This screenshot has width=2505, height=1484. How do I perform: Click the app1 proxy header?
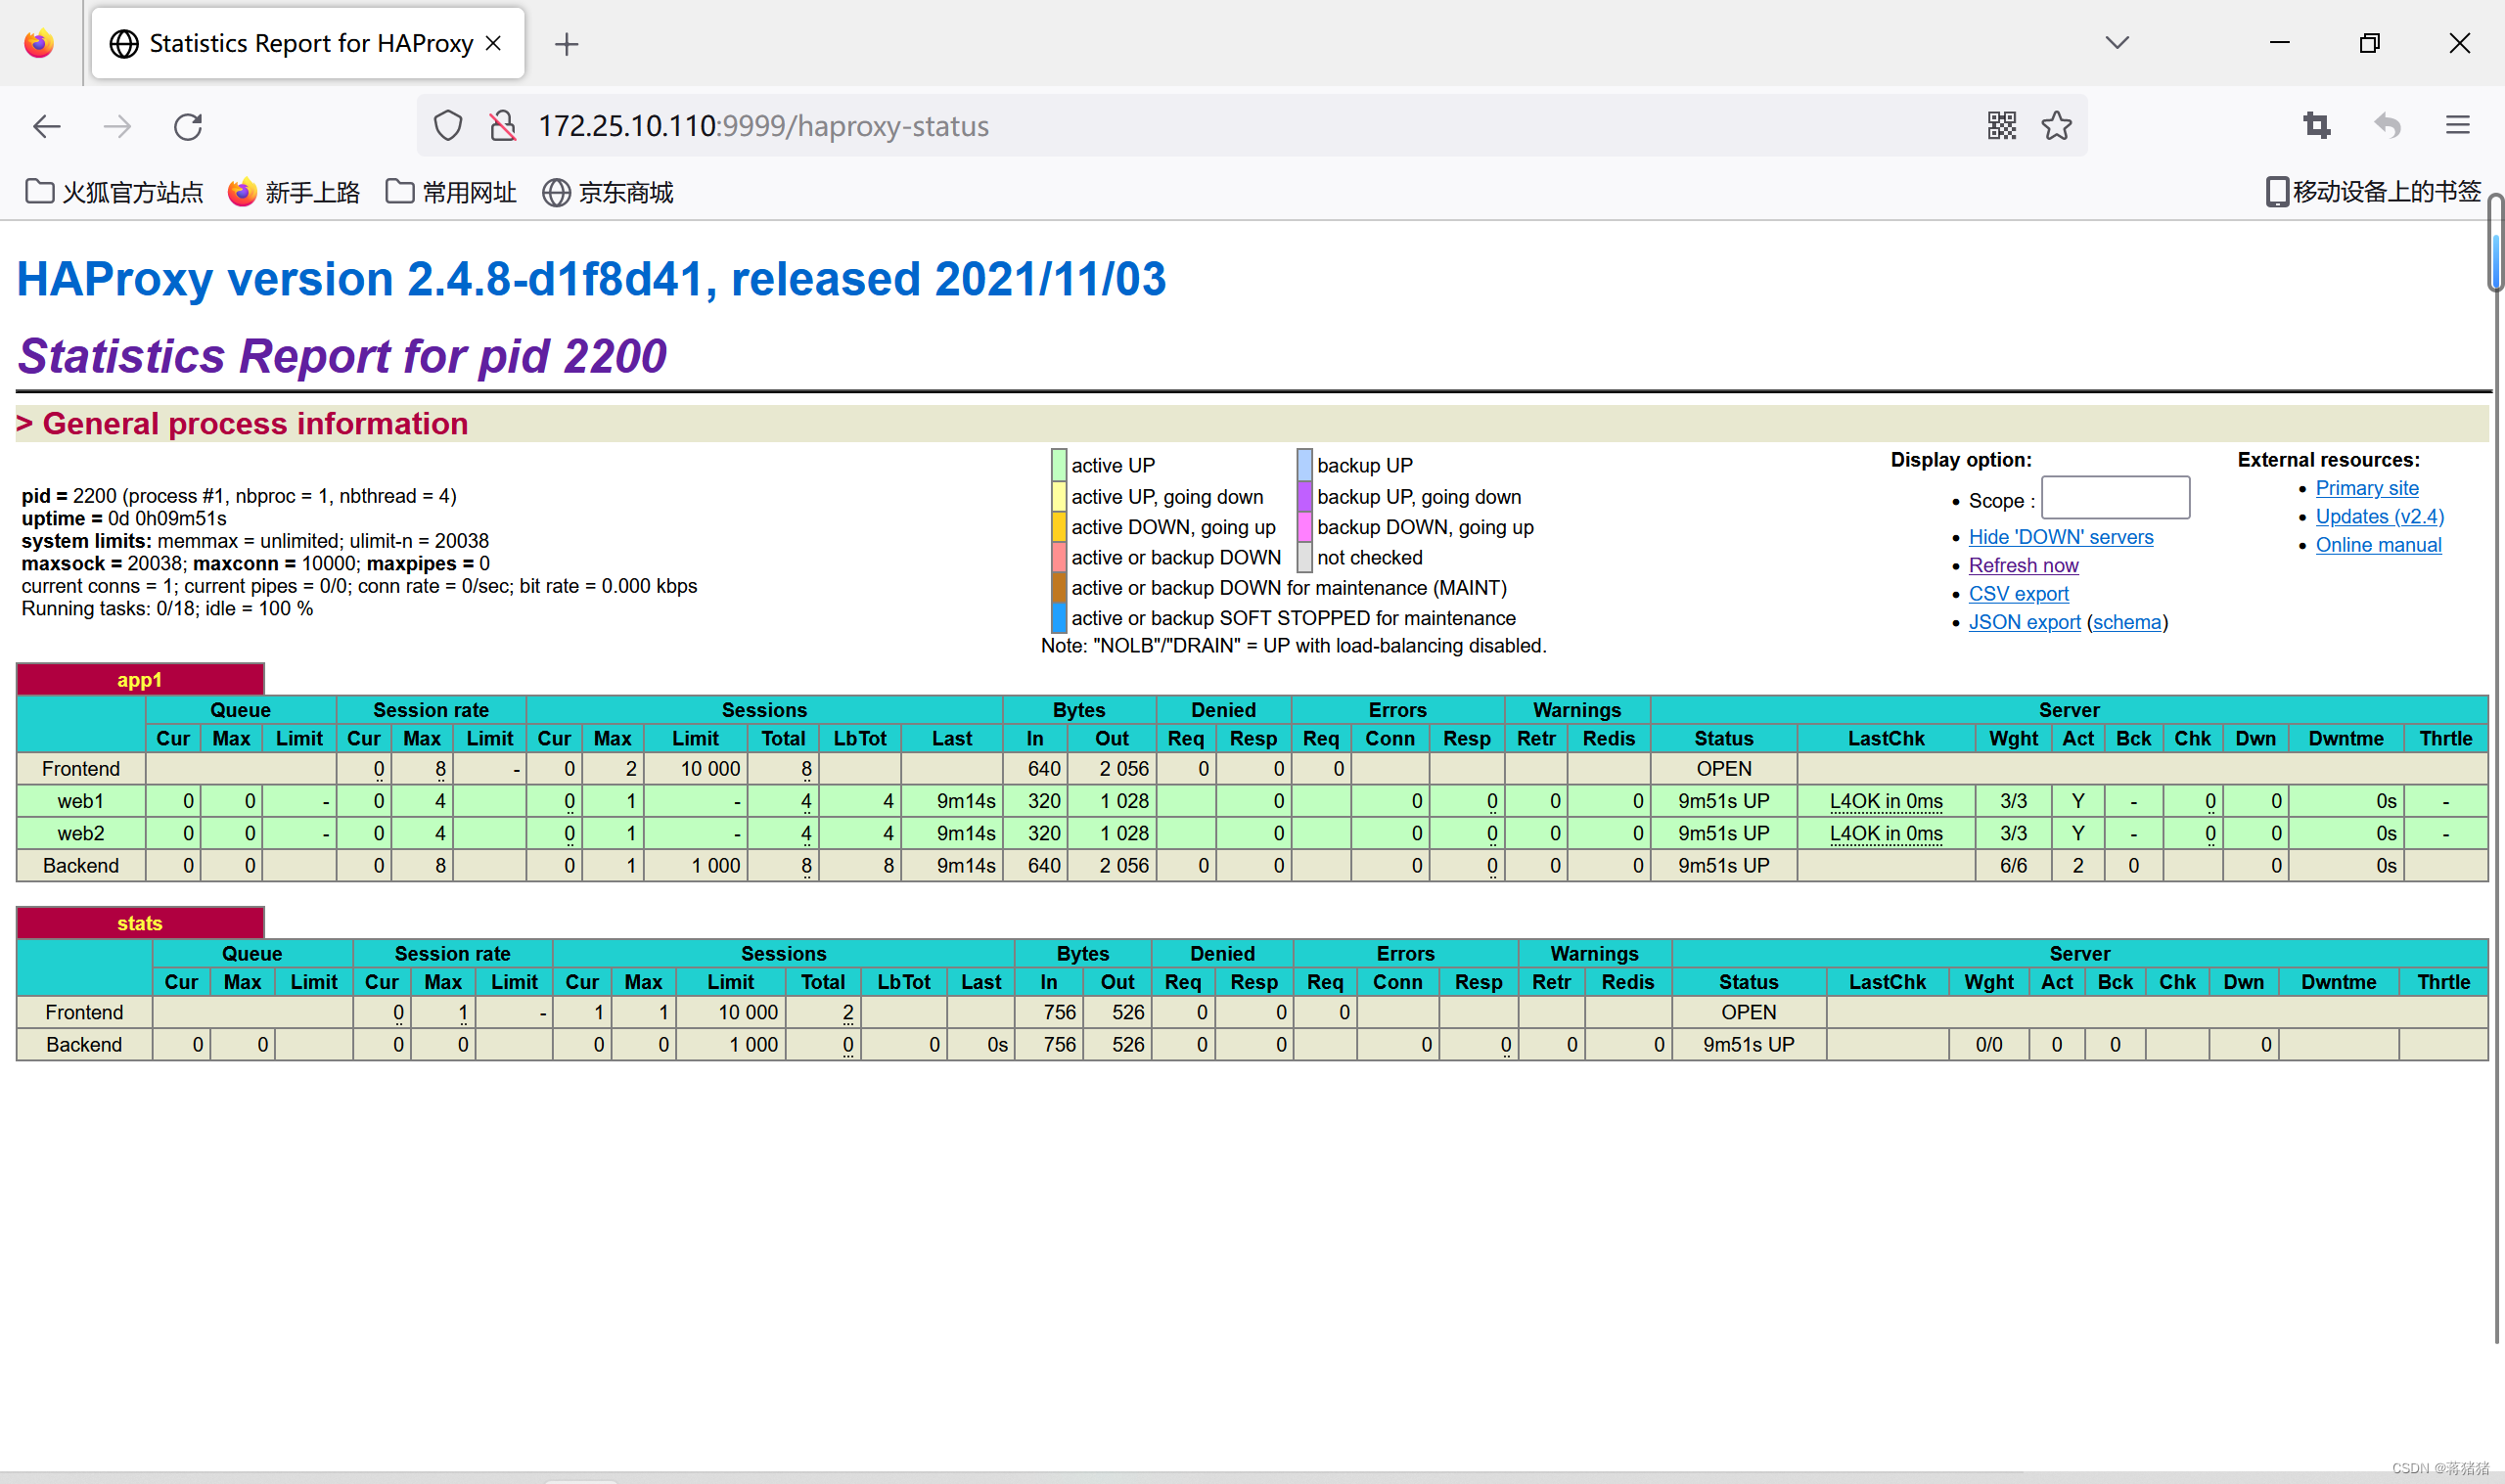click(x=140, y=680)
